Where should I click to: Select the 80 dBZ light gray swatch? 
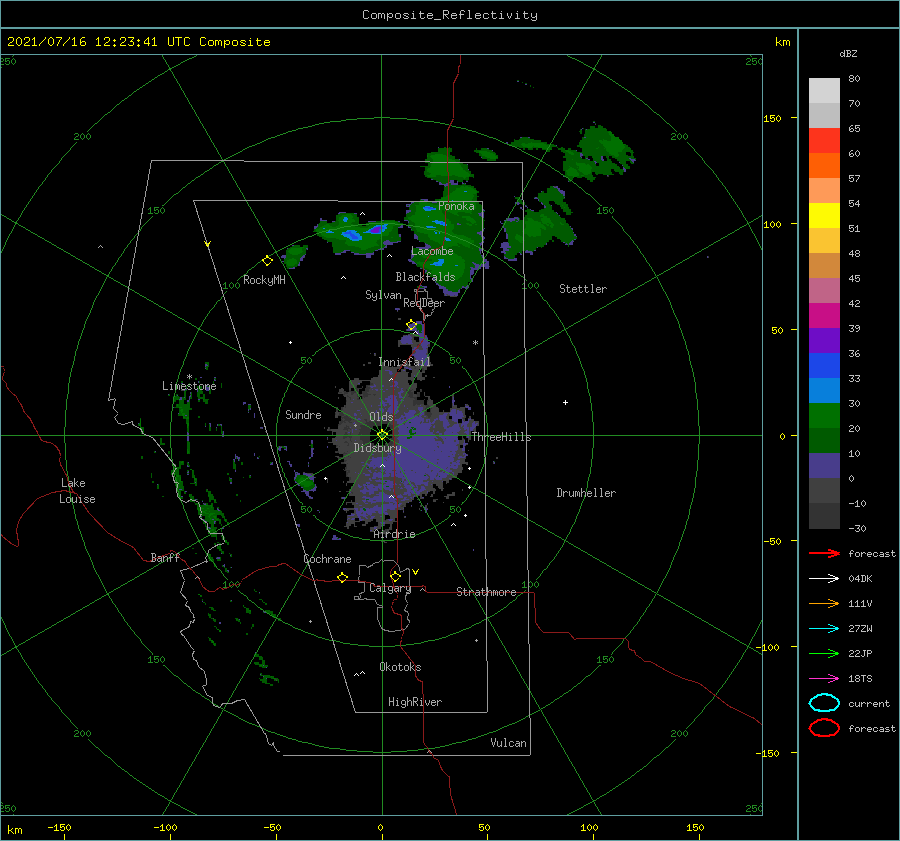click(x=824, y=90)
